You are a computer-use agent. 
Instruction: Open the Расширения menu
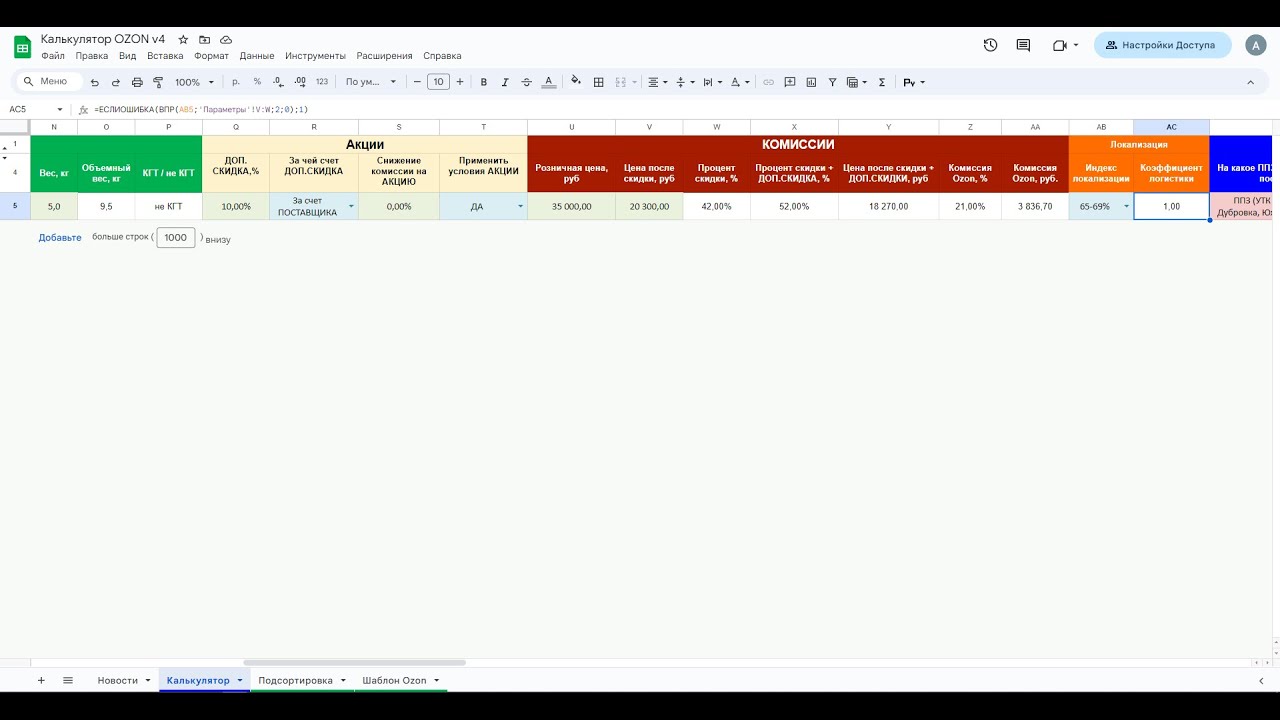point(384,56)
